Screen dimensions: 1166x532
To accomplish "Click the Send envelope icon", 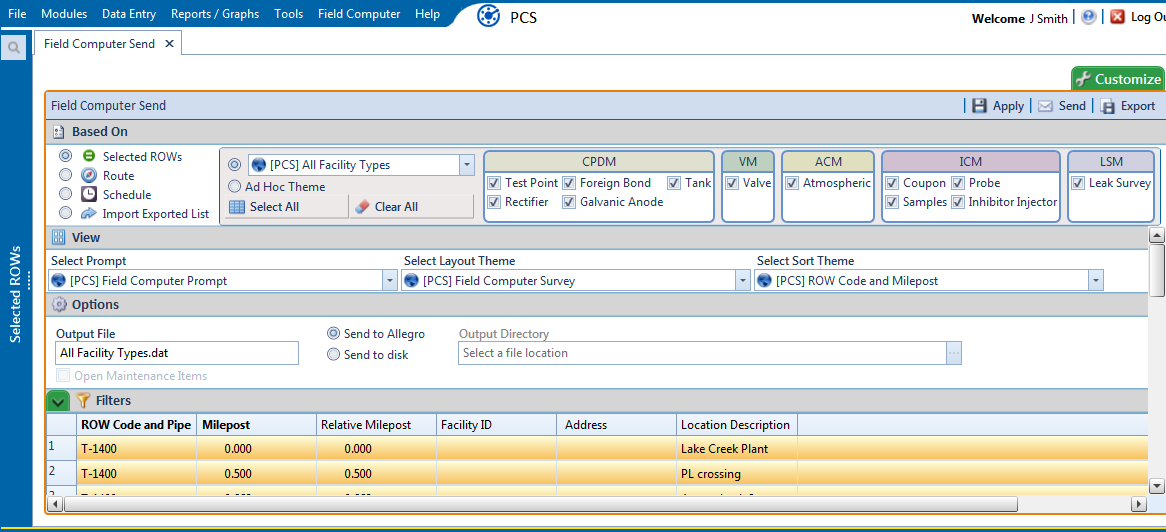I will (x=1045, y=106).
